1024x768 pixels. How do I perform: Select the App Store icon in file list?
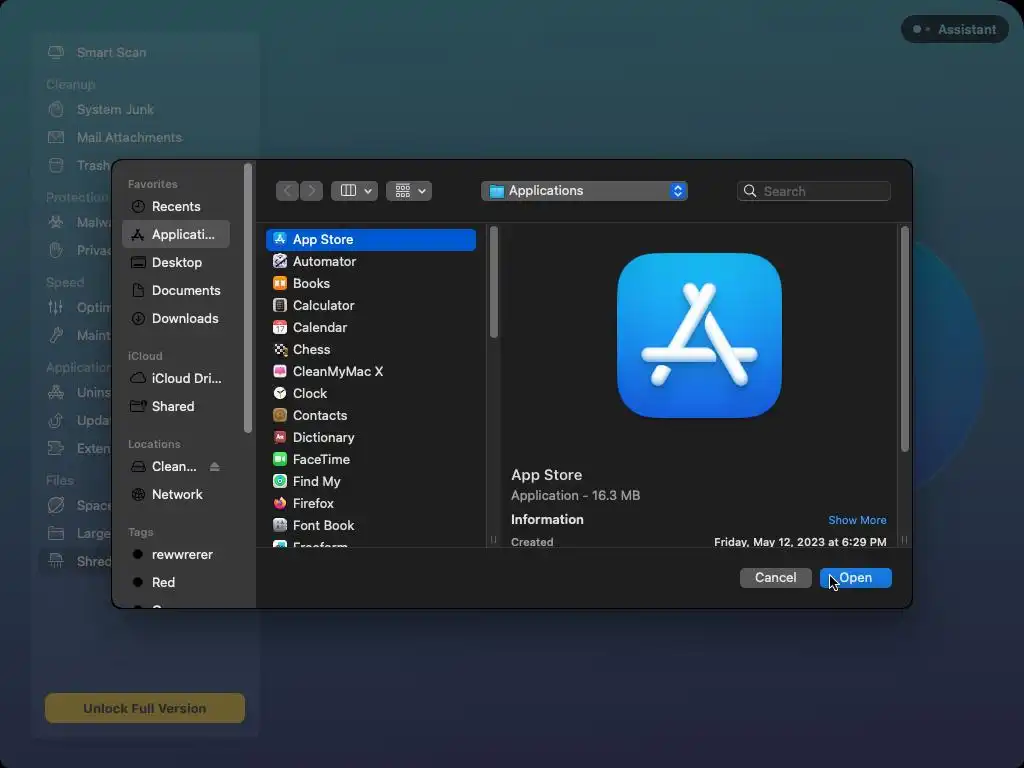280,239
